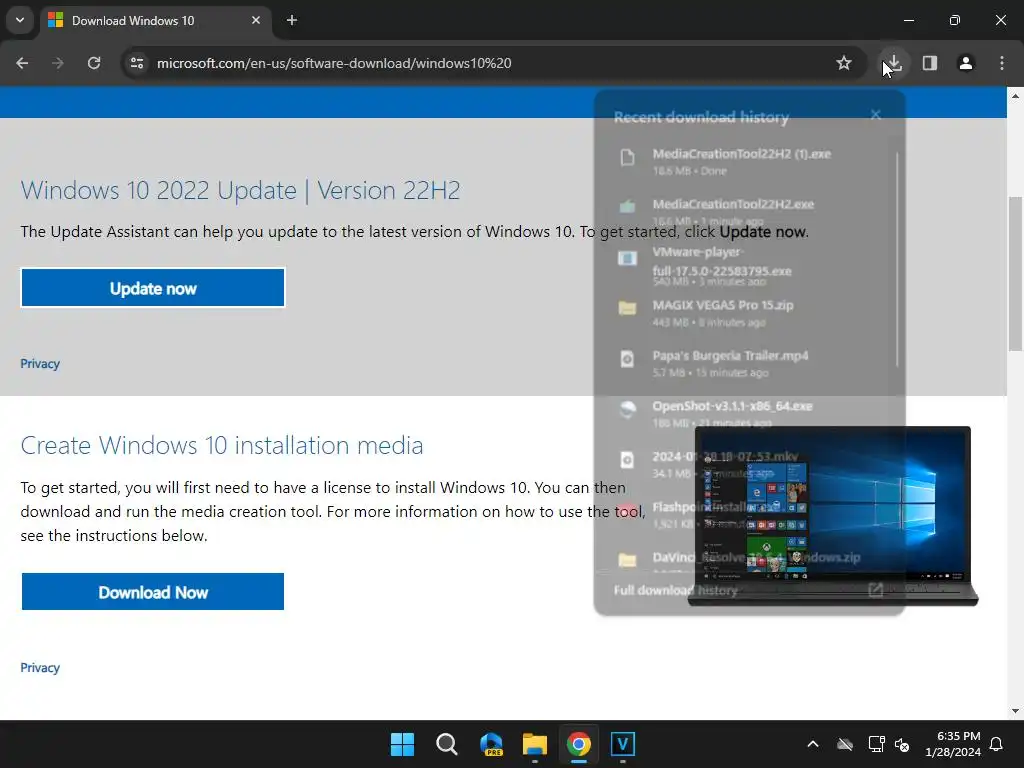Open the Chrome profile icon
Screen dimensions: 1024x768
coord(965,63)
